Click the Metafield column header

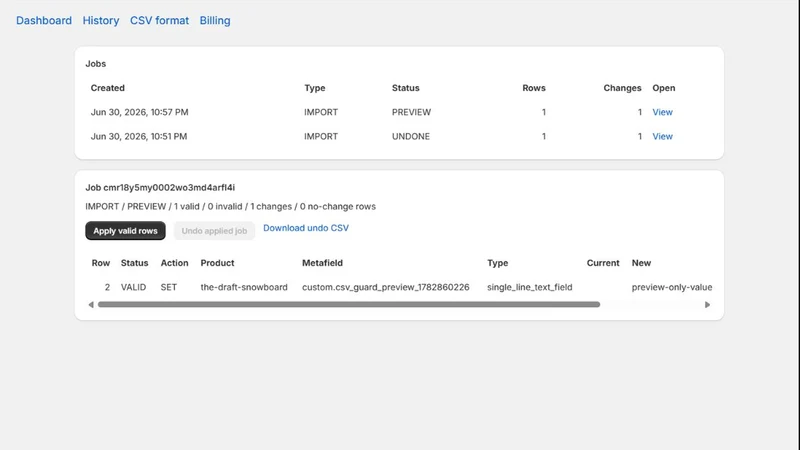coord(322,263)
